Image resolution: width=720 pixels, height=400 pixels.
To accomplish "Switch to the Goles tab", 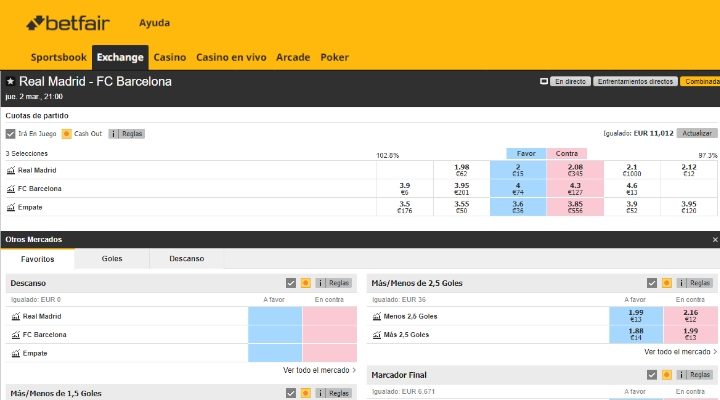I will pyautogui.click(x=112, y=258).
